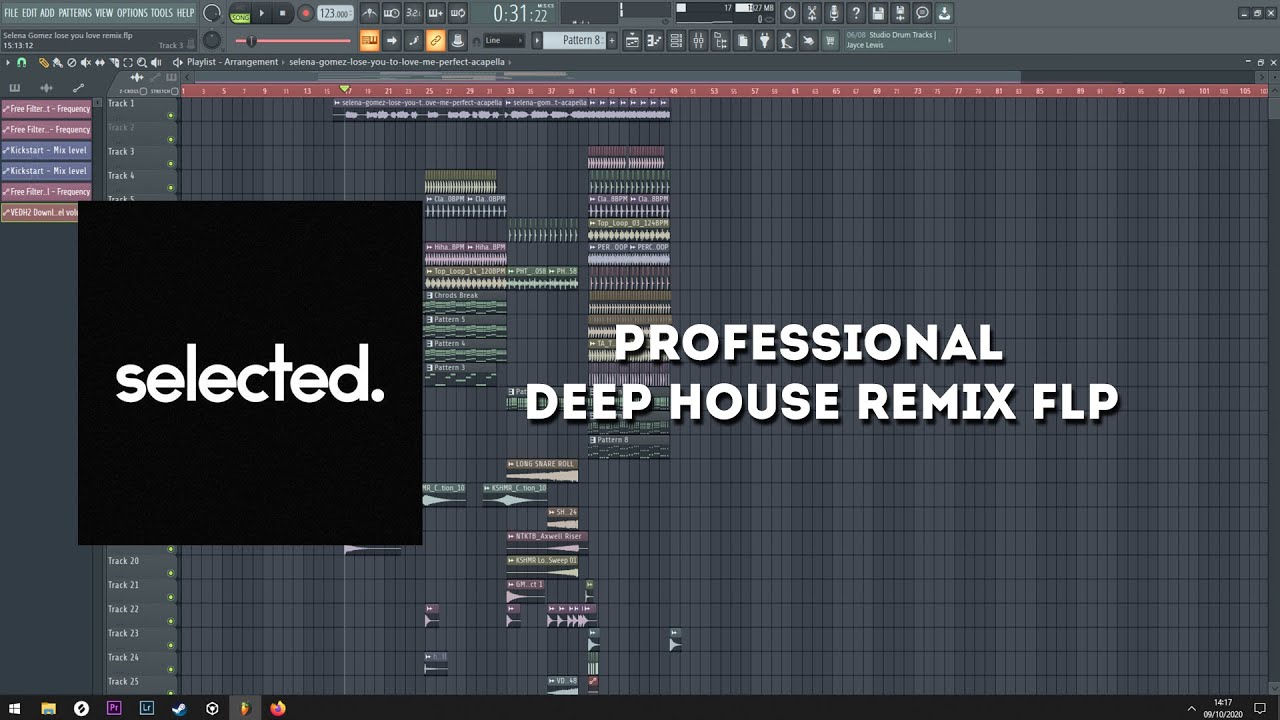Open the shopping cart icon
The width and height of the screenshot is (1280, 720).
830,40
